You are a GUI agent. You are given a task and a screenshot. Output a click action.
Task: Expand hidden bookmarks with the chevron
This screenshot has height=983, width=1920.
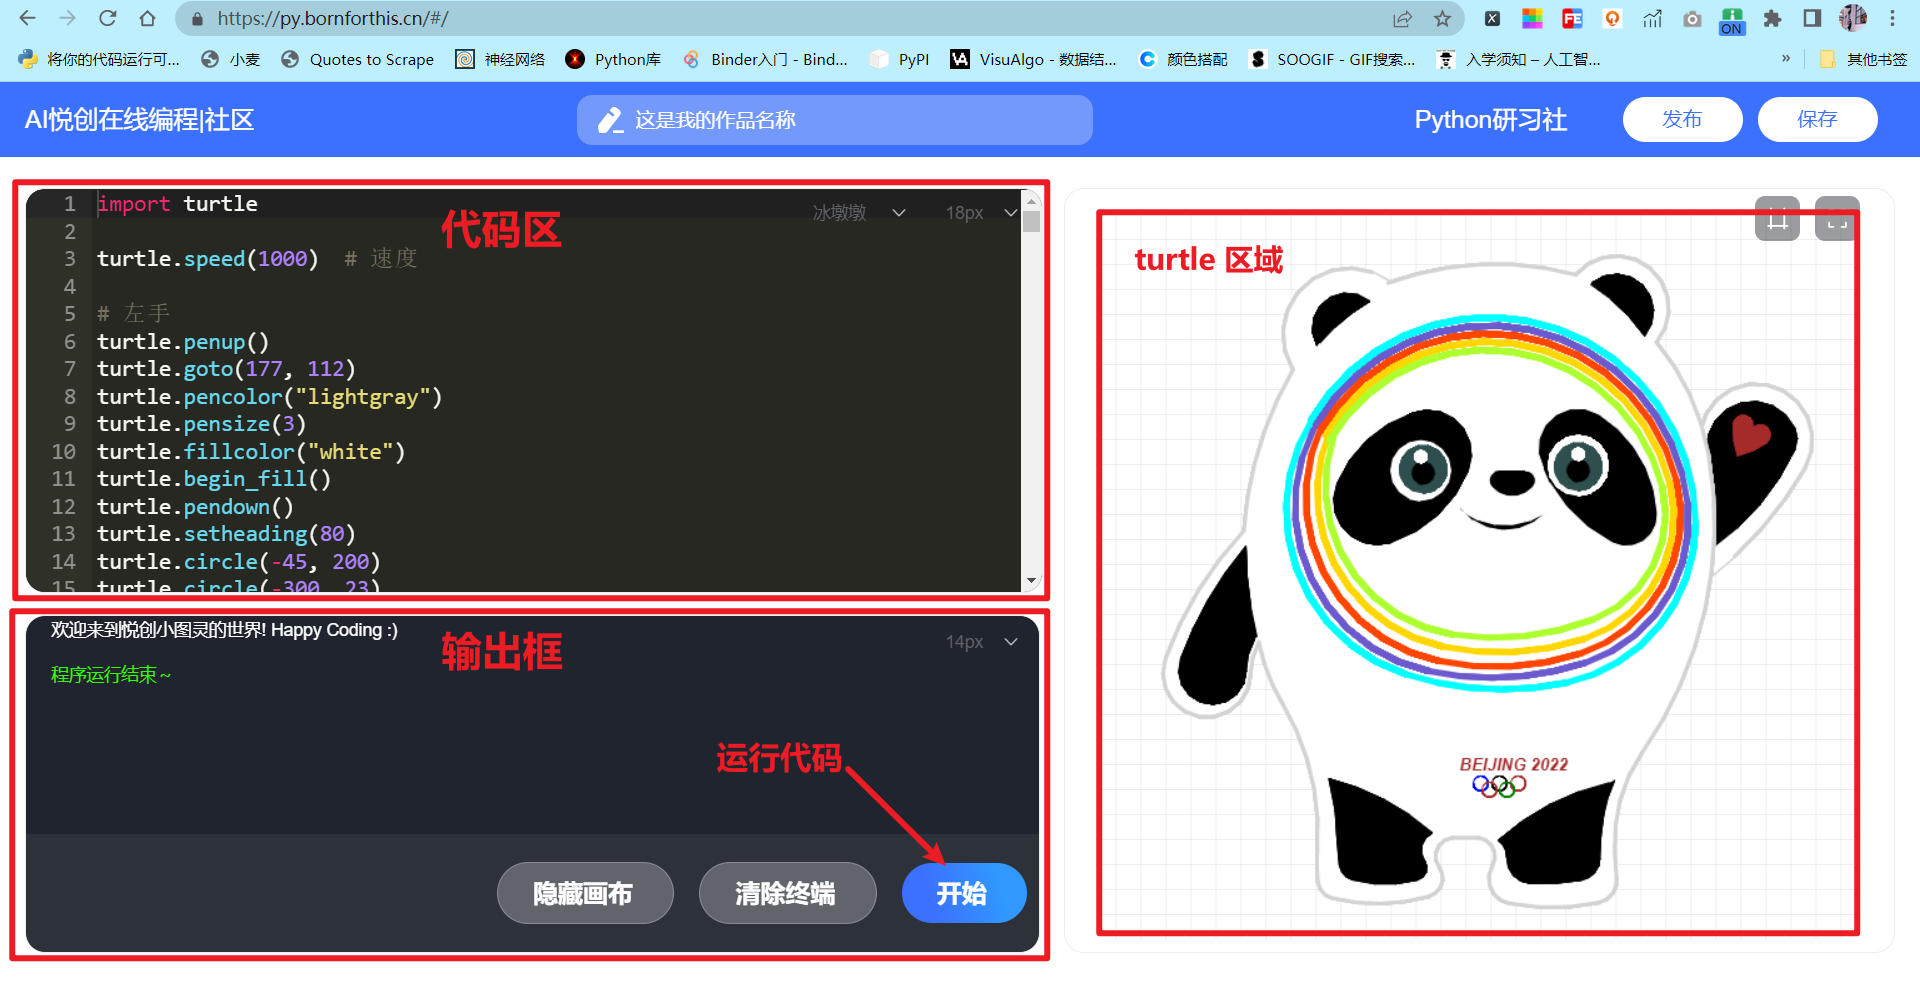coord(1786,59)
